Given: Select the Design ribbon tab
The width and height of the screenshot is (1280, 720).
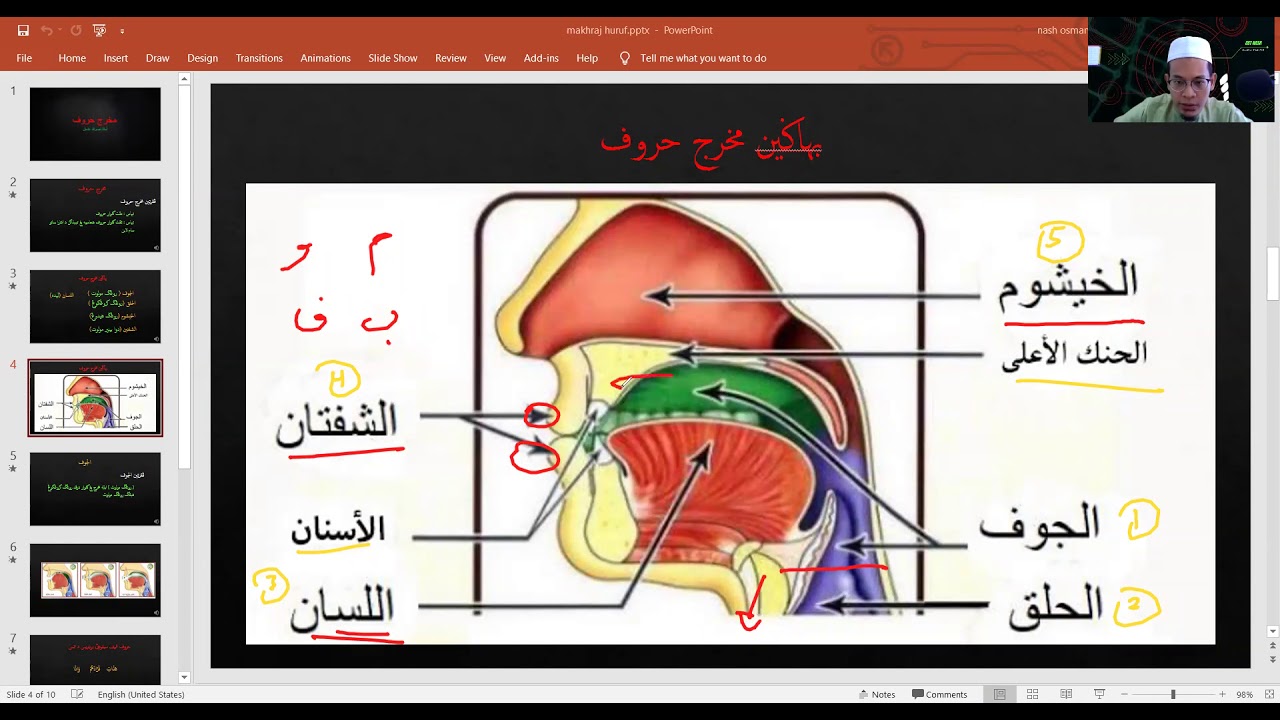Looking at the screenshot, I should [202, 58].
